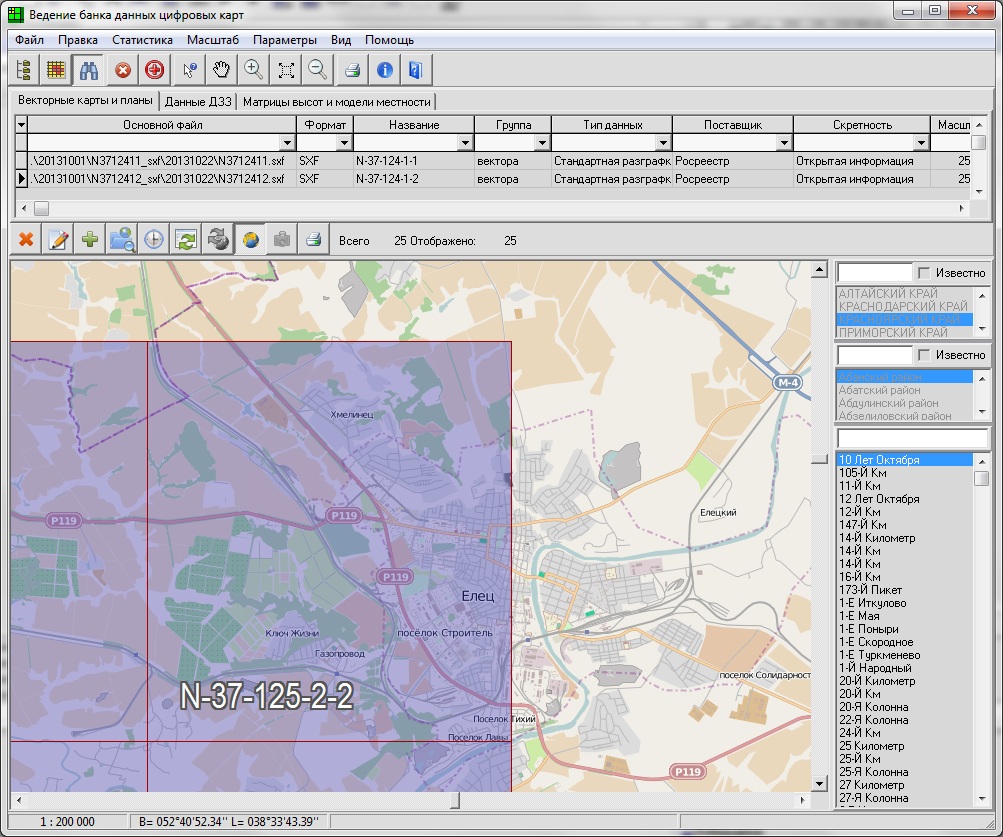Click the green plus add icon
The height and width of the screenshot is (837, 1003).
(x=90, y=240)
